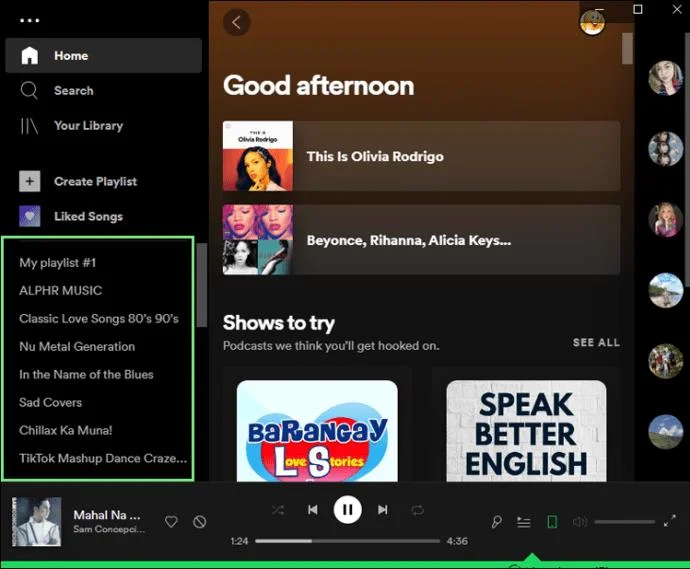This screenshot has height=569, width=690.
Task: Click the Your Library books icon
Action: click(x=29, y=126)
